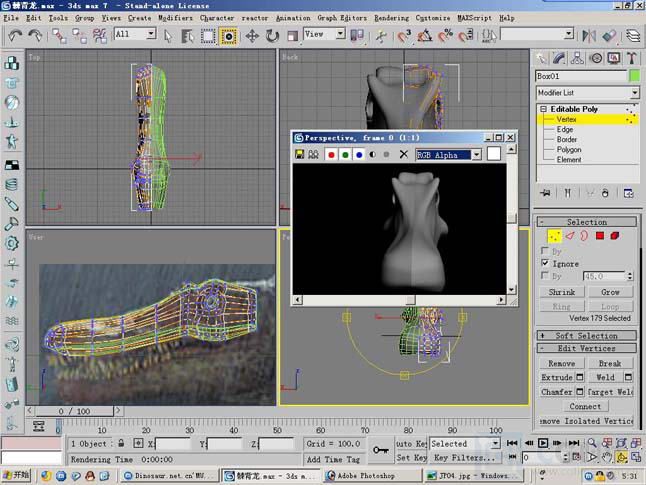
Task: Enable By angle checkbox next to 45.0
Action: 545,275
